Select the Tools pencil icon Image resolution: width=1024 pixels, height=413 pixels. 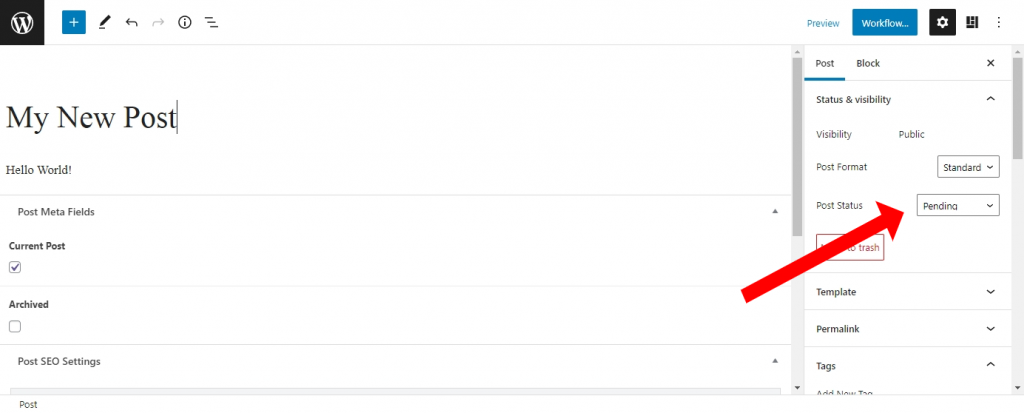coord(104,22)
